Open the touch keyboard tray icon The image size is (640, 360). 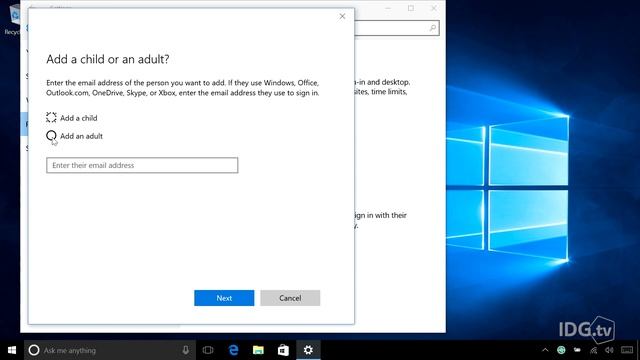click(627, 350)
